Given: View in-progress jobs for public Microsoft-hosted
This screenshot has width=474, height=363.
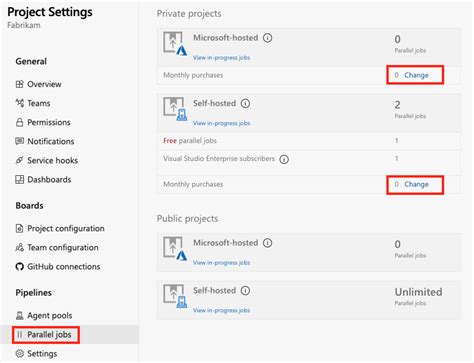Looking at the screenshot, I should point(221,262).
